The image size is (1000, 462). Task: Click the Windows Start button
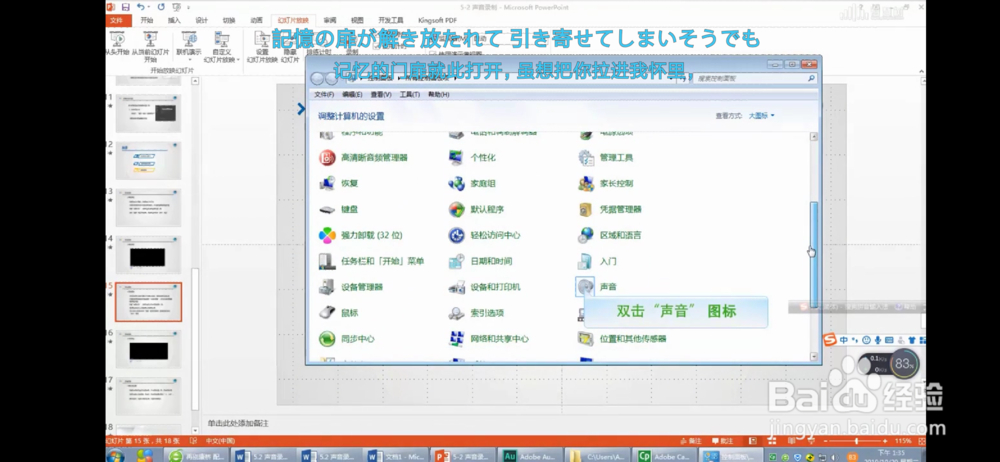coord(115,456)
